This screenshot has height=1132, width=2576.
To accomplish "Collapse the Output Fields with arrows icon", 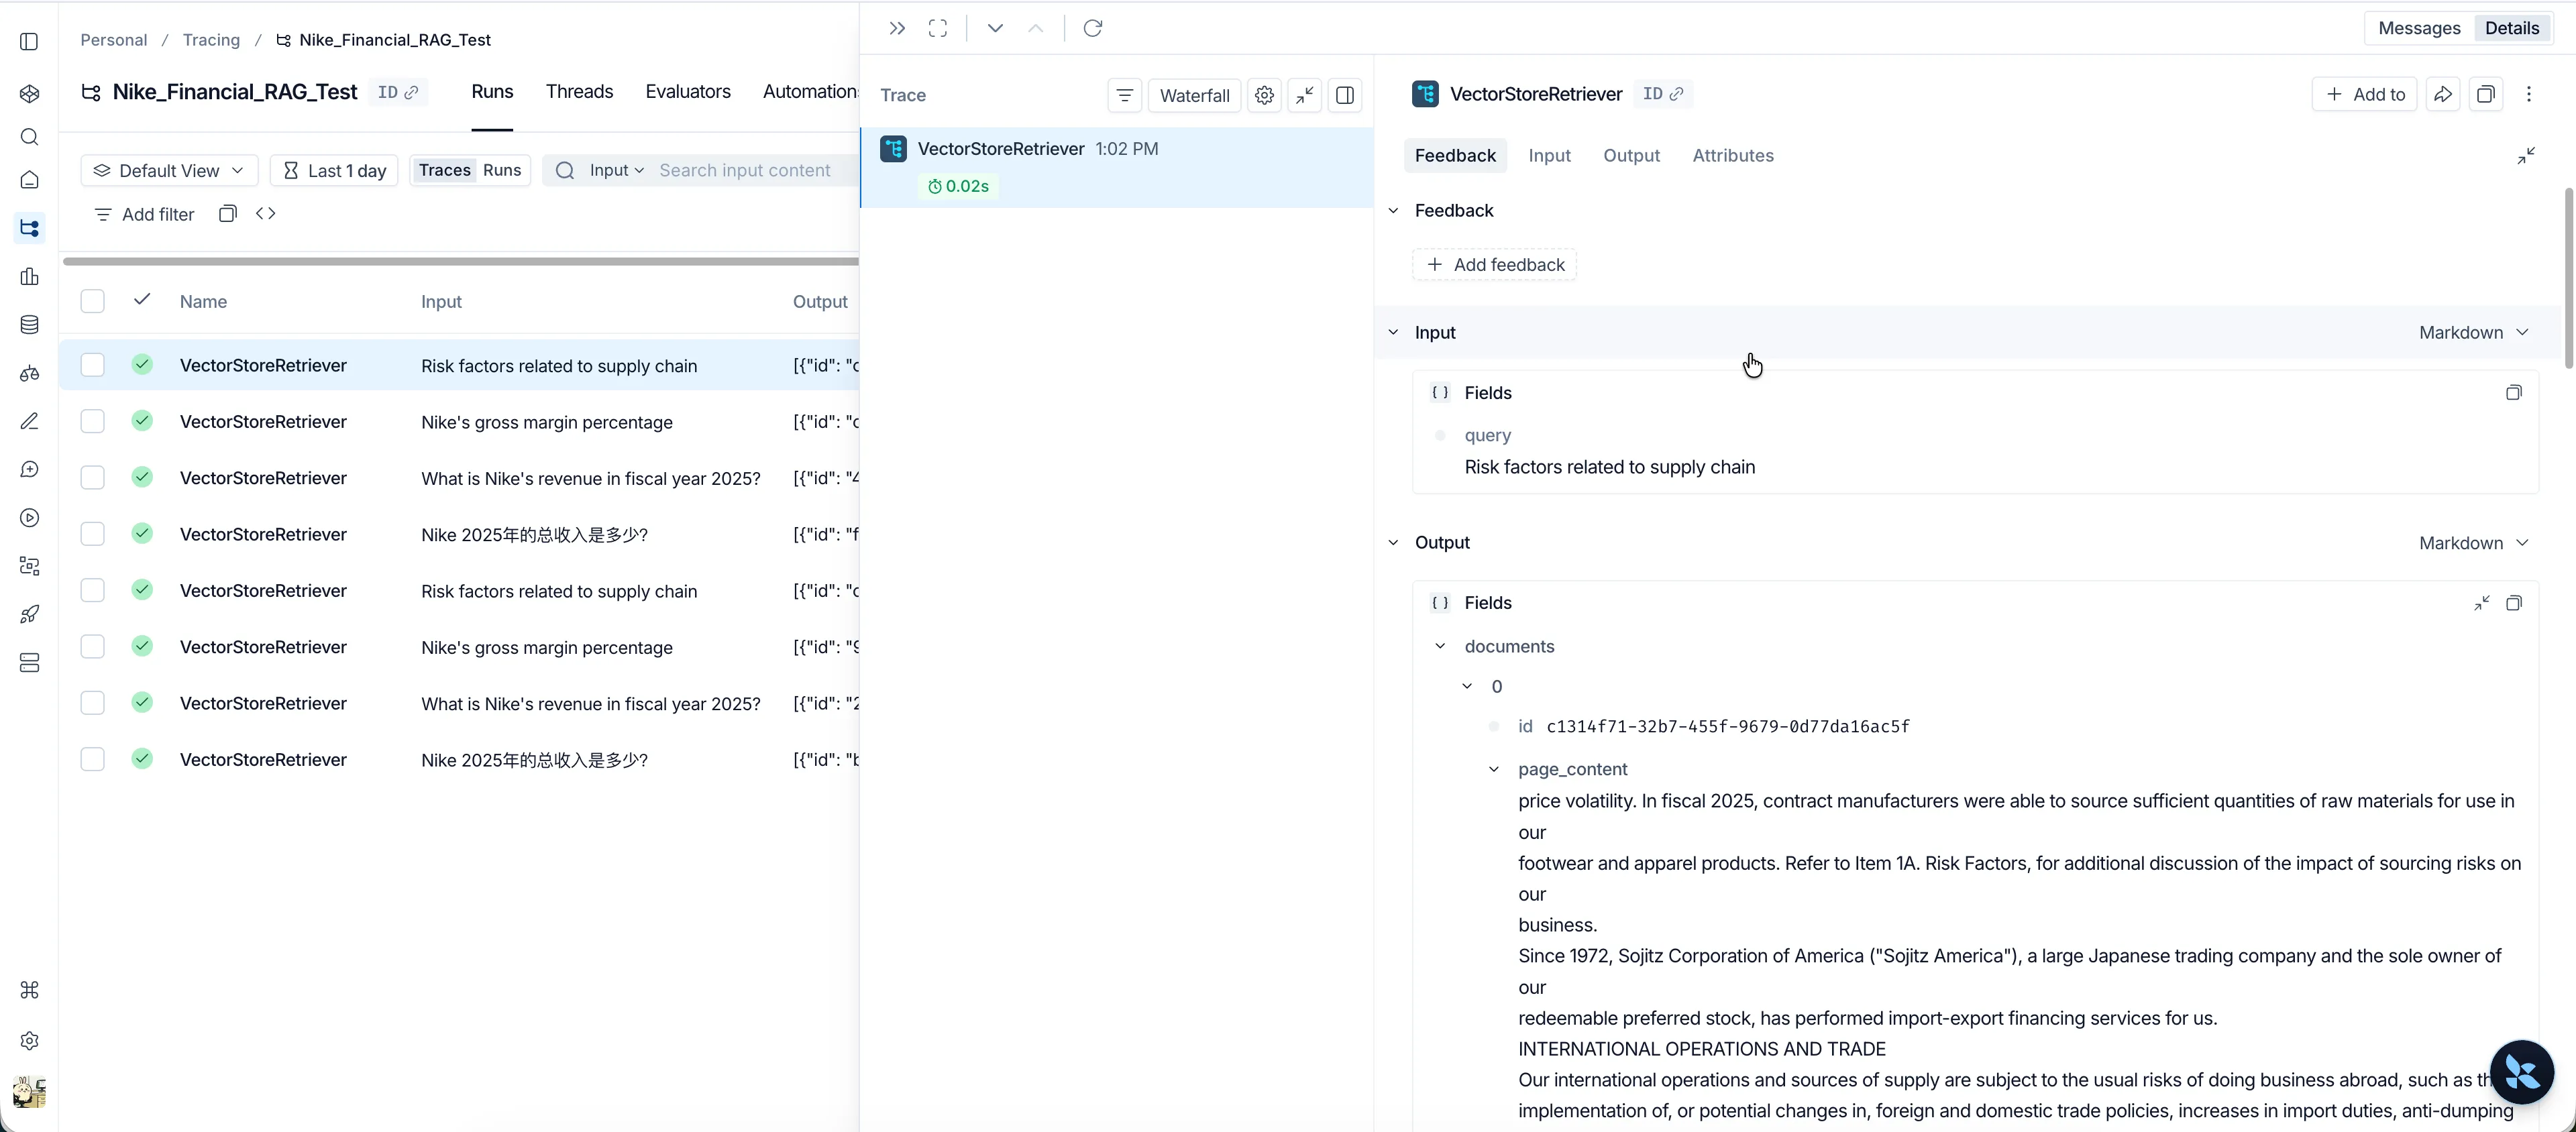I will [x=2481, y=603].
